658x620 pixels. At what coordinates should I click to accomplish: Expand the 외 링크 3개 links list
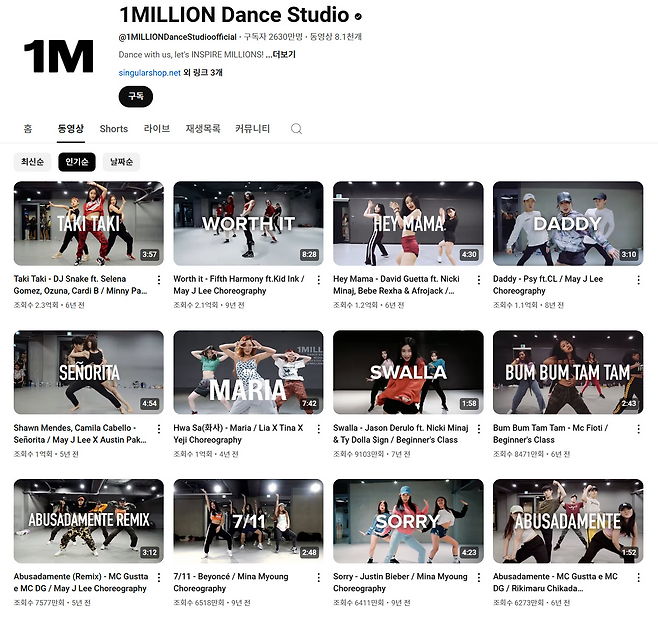pos(204,73)
